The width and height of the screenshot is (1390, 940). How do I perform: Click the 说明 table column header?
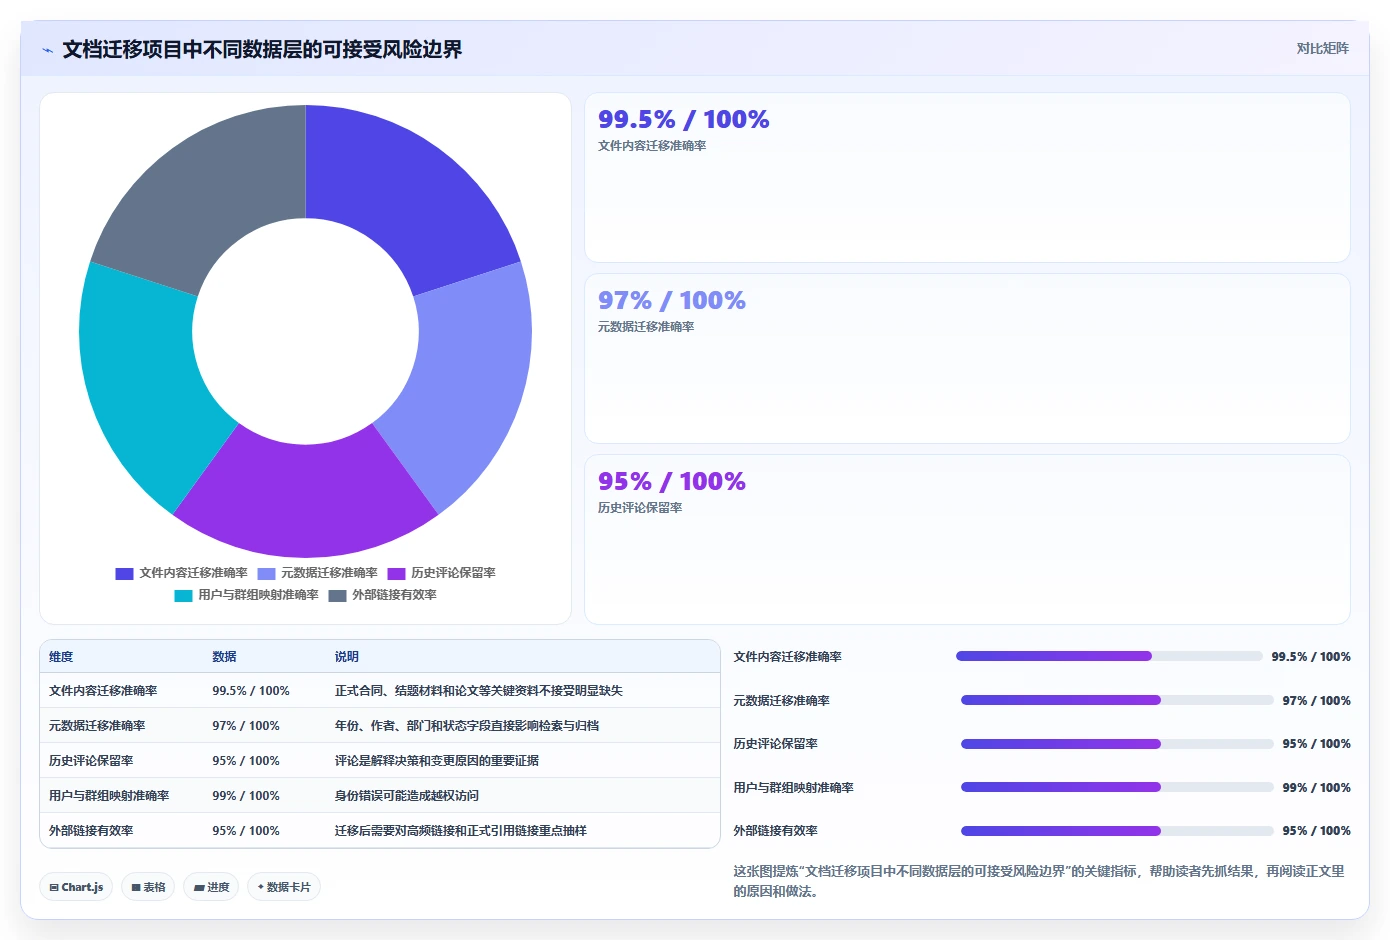coord(347,657)
